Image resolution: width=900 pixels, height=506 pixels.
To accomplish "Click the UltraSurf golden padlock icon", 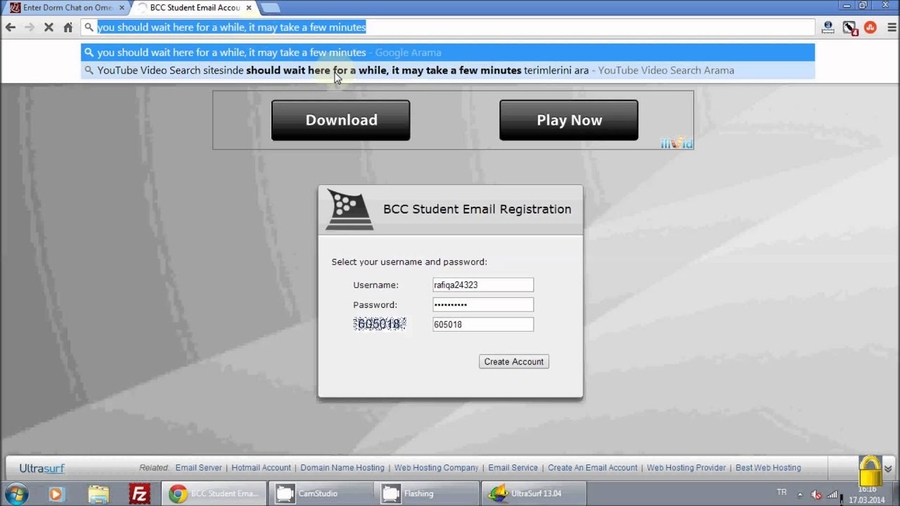I will [869, 470].
